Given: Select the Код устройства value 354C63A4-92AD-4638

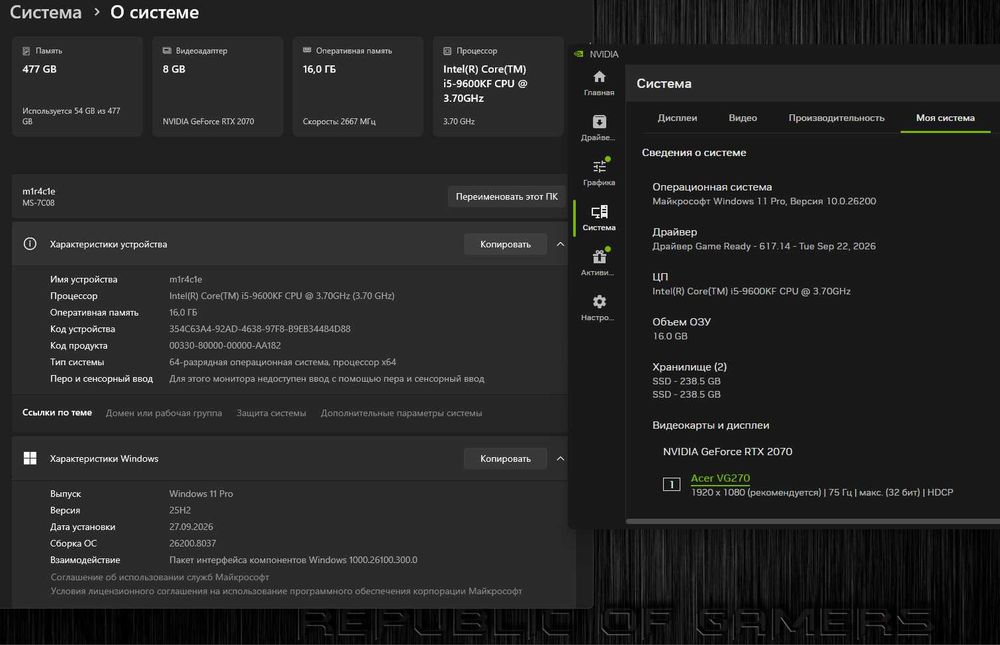Looking at the screenshot, I should pos(260,329).
